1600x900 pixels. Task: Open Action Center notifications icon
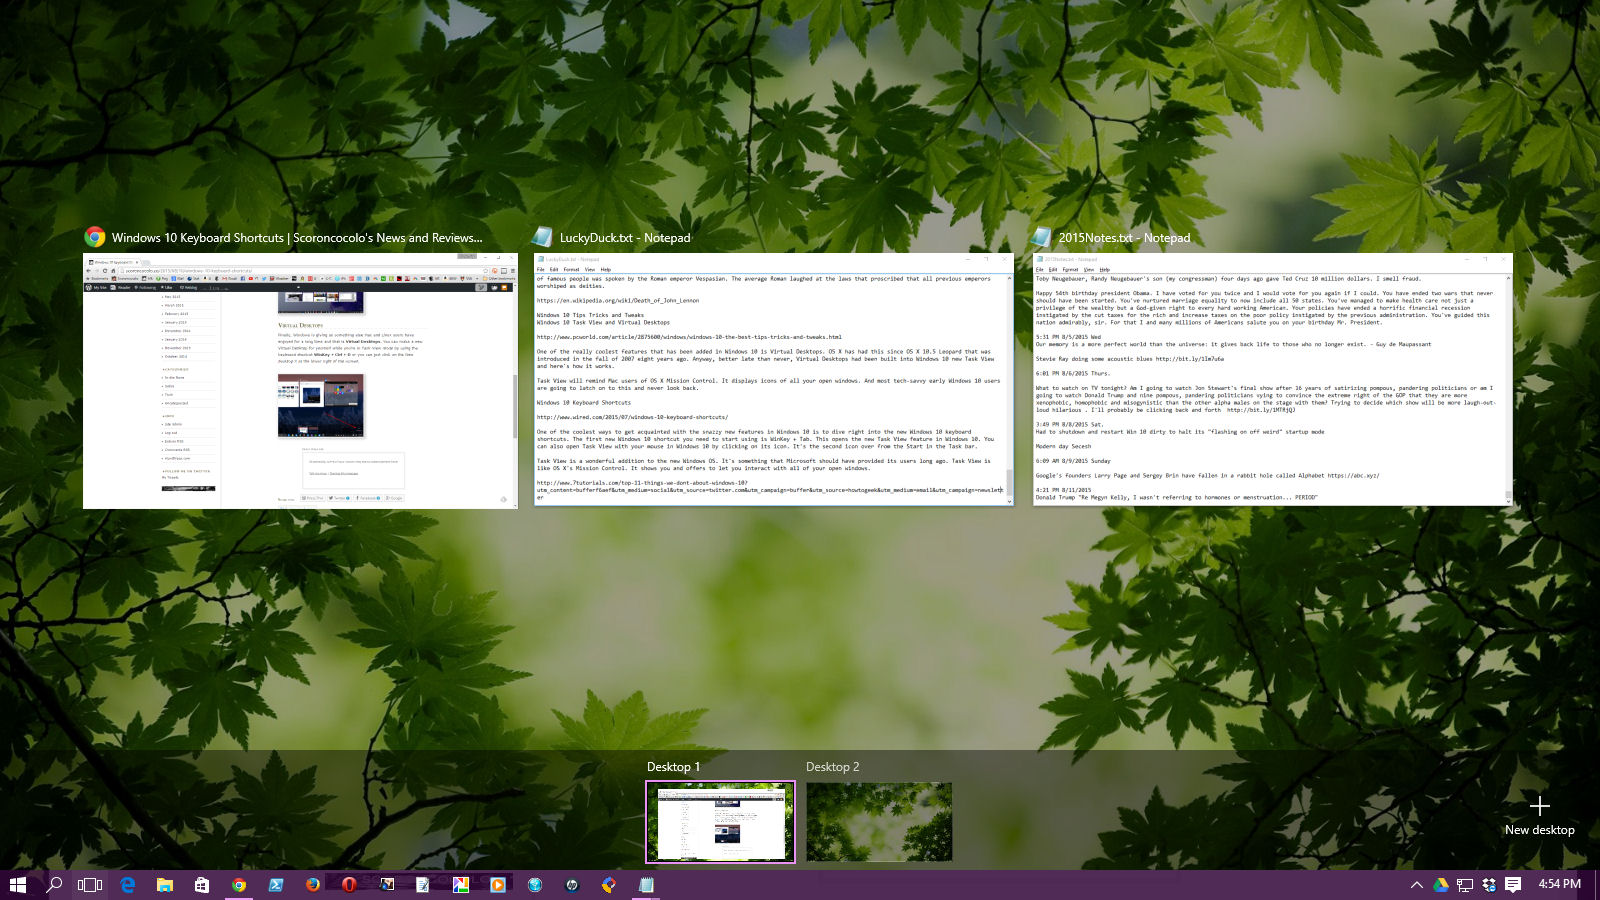click(1513, 884)
